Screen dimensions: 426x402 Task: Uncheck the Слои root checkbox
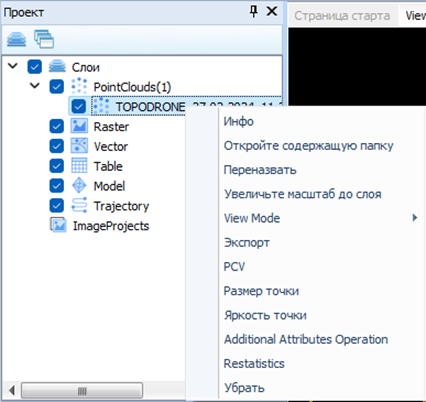(35, 67)
